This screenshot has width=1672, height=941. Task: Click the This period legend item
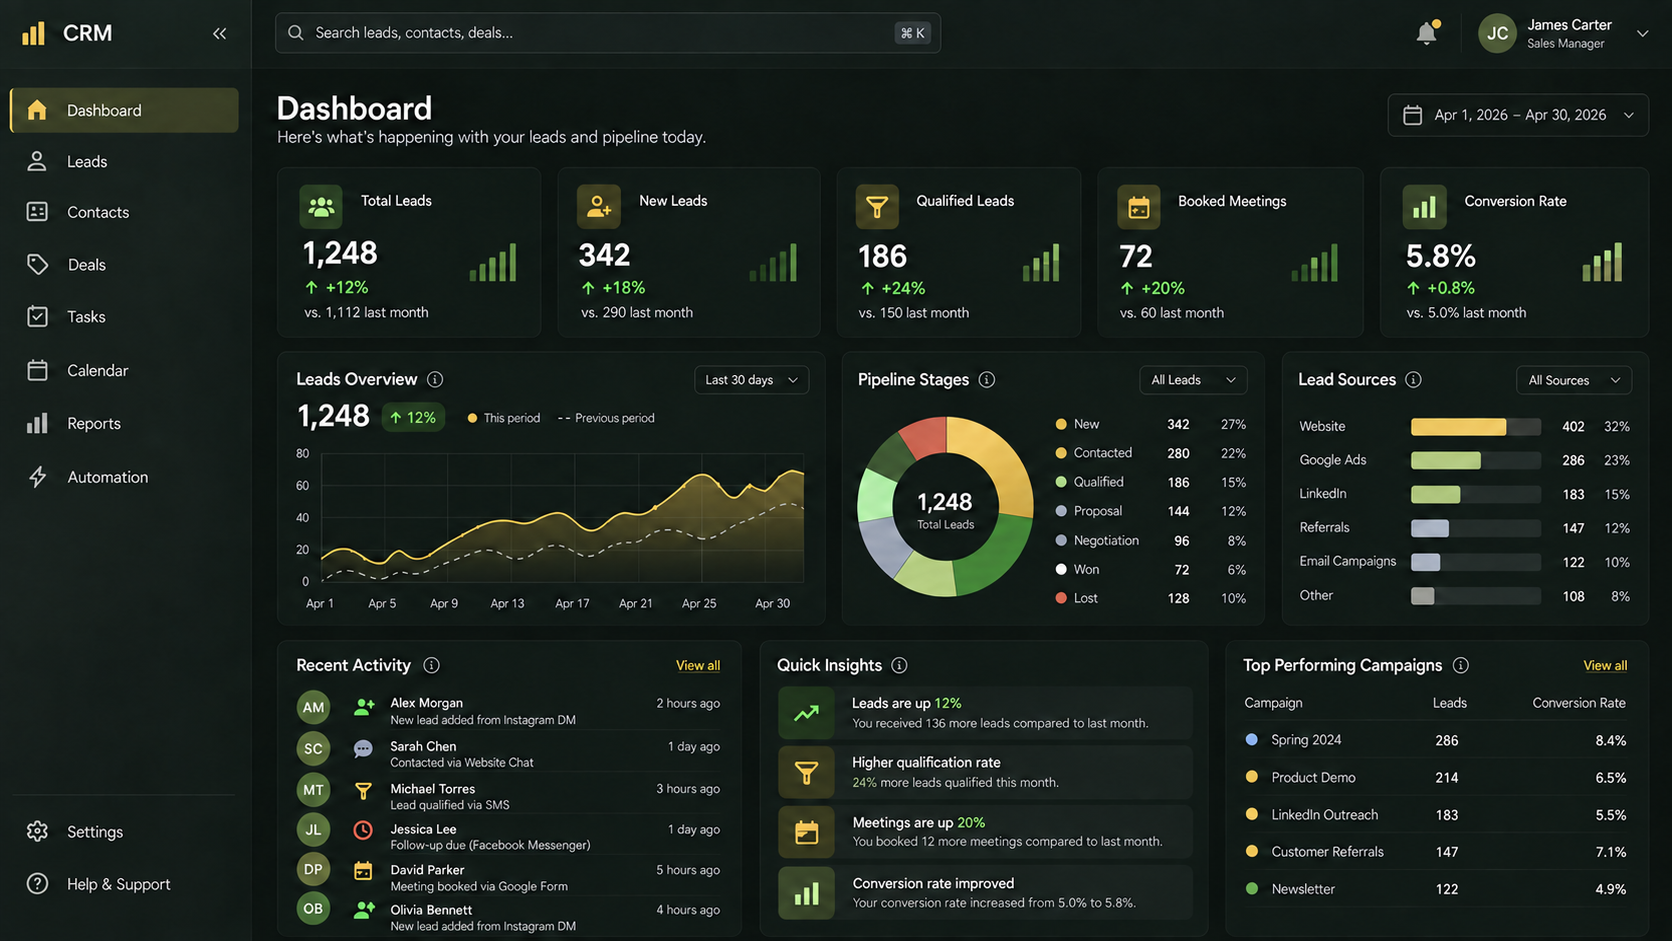tap(503, 418)
